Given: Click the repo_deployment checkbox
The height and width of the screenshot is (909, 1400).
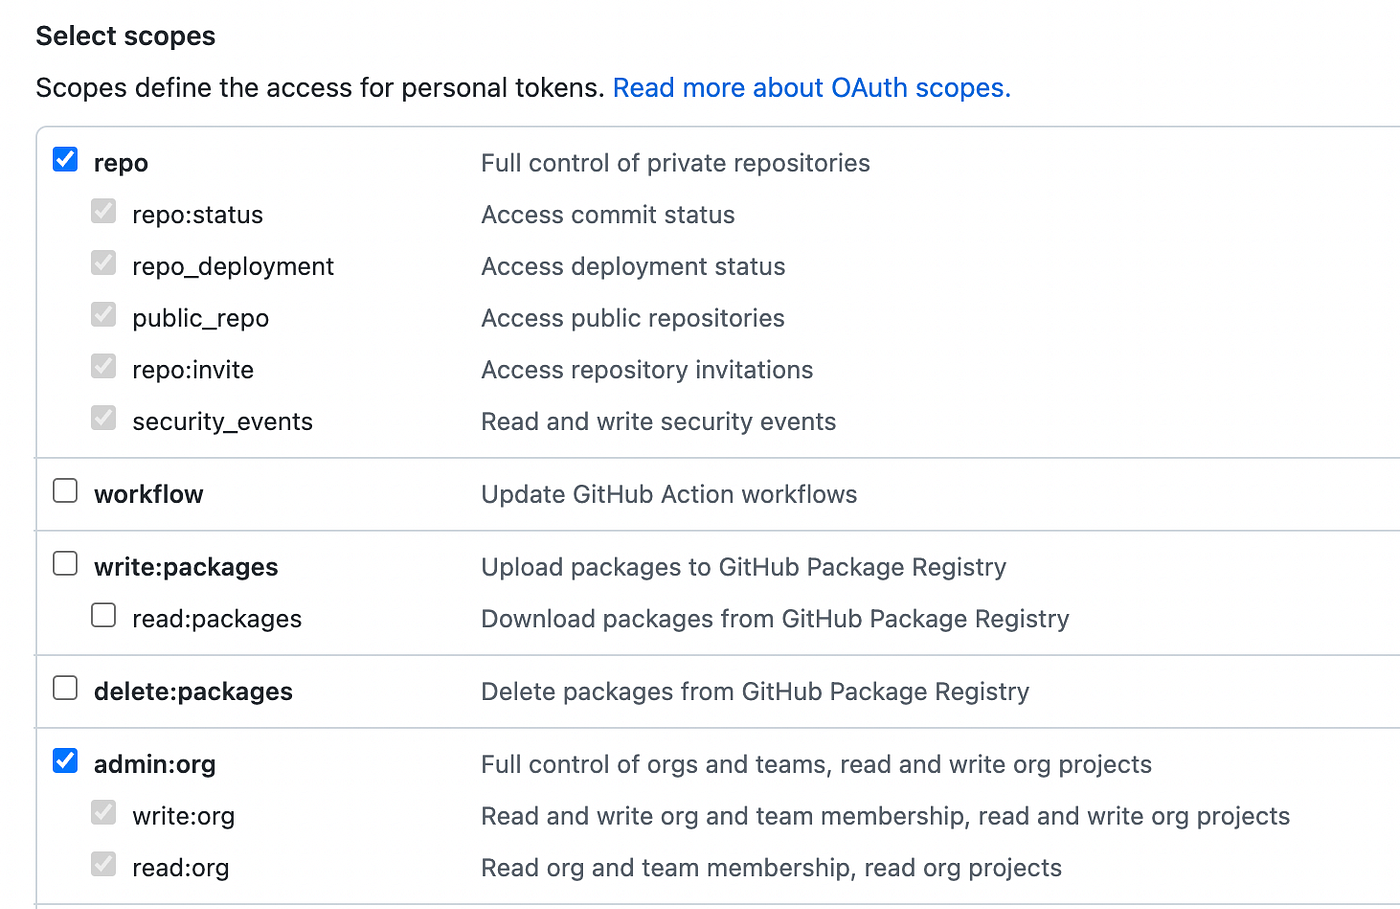Looking at the screenshot, I should (103, 262).
